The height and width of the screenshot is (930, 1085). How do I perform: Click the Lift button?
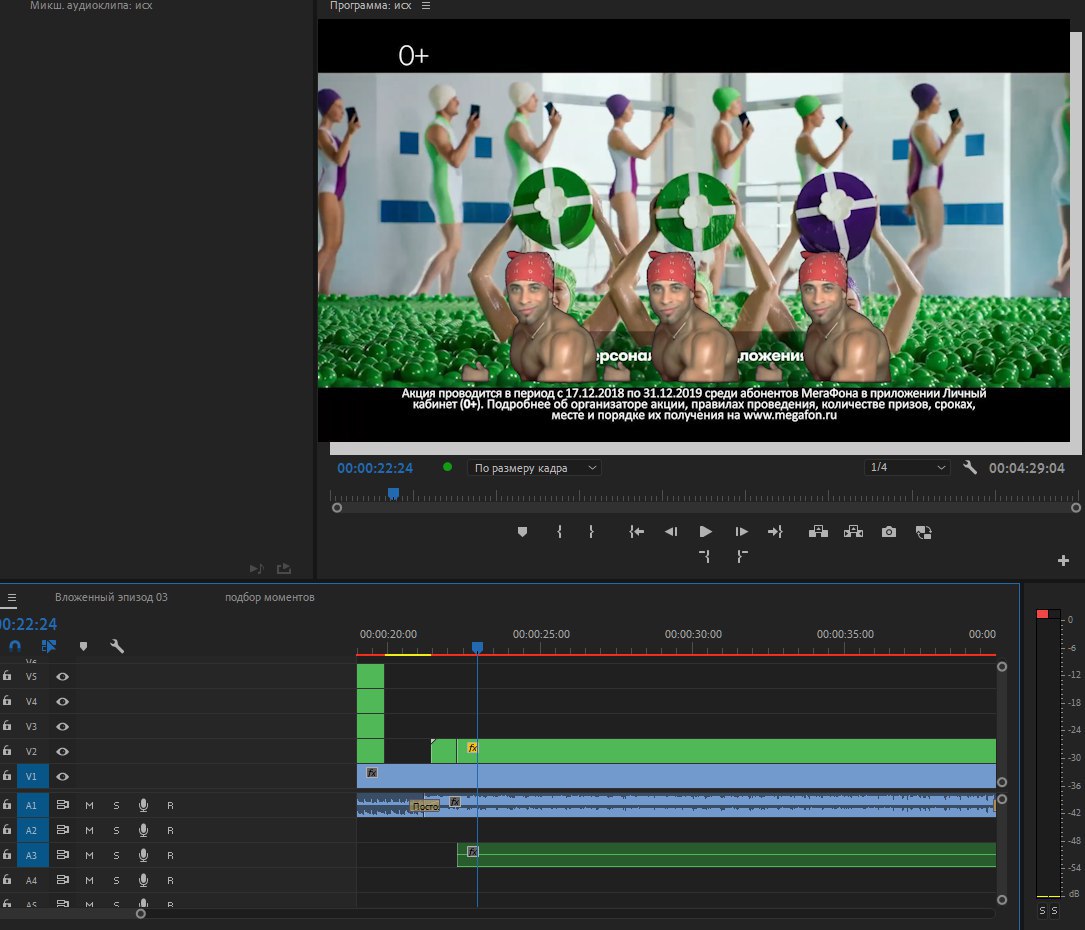pyautogui.click(x=818, y=531)
